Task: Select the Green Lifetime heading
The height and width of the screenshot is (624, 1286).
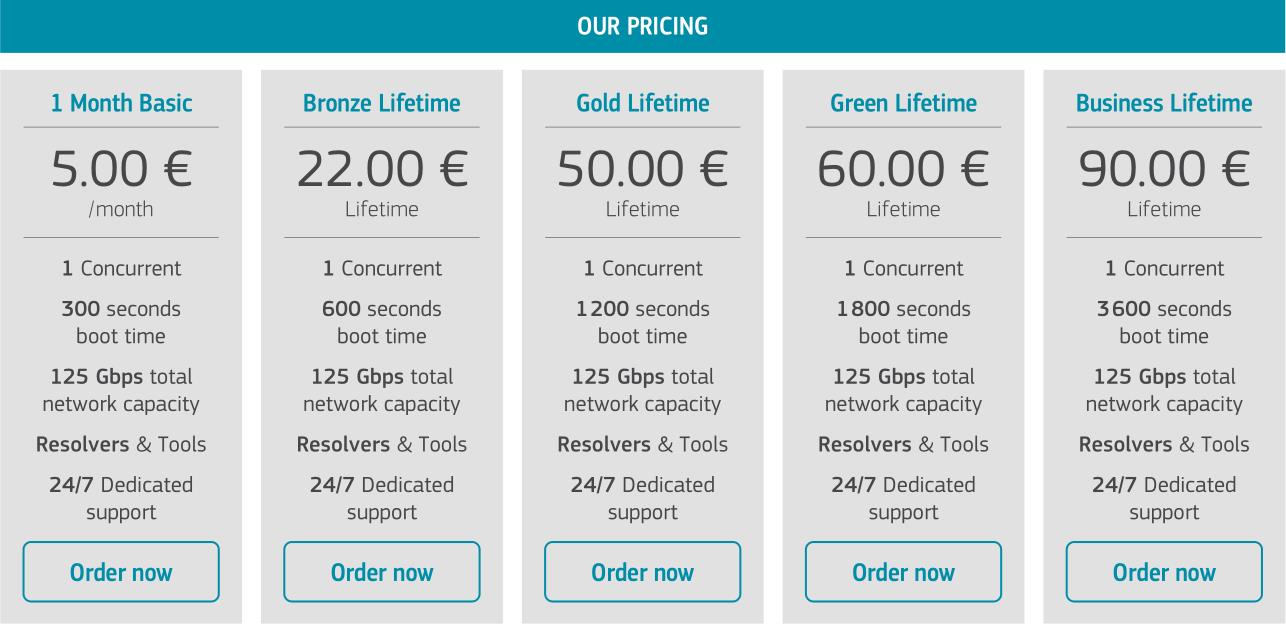Action: click(903, 103)
